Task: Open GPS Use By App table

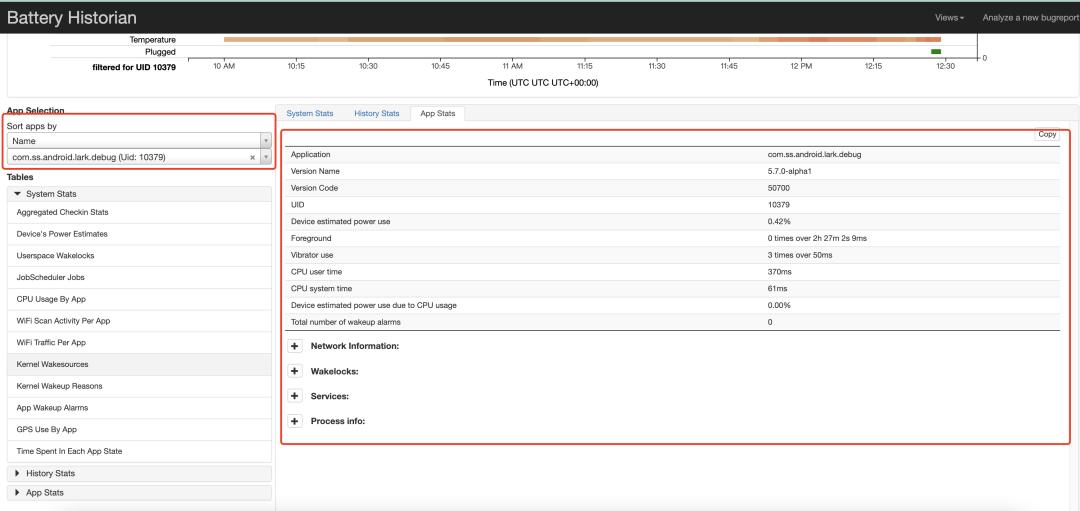Action: point(139,429)
